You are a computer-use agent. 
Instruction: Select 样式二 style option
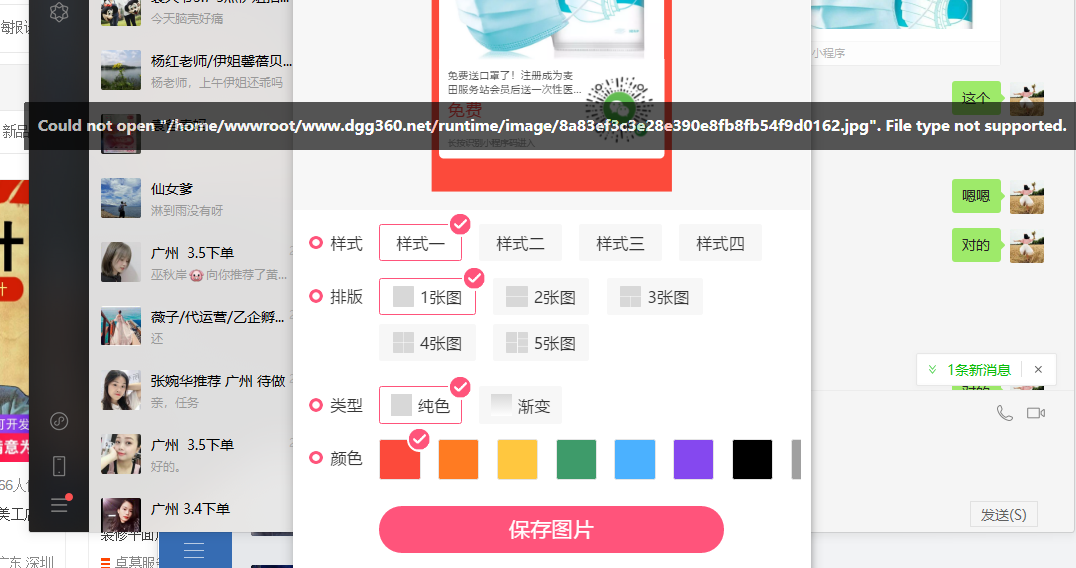pos(520,243)
